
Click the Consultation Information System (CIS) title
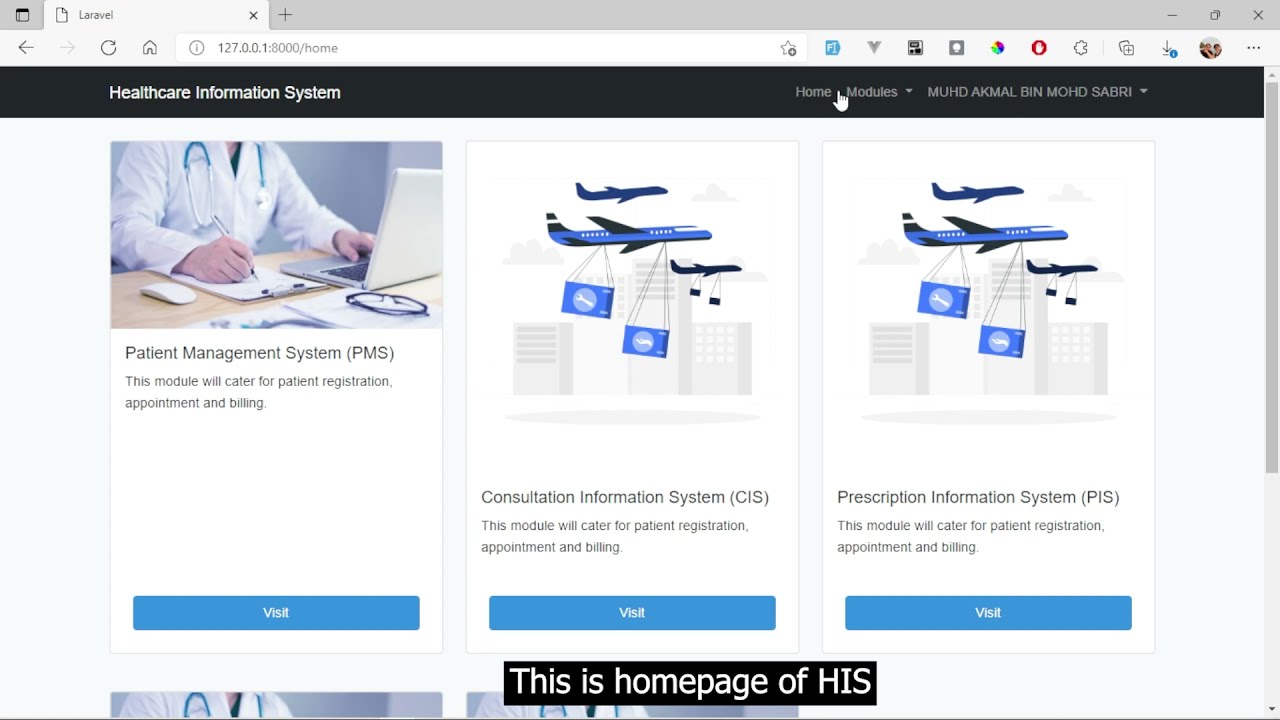pos(625,497)
